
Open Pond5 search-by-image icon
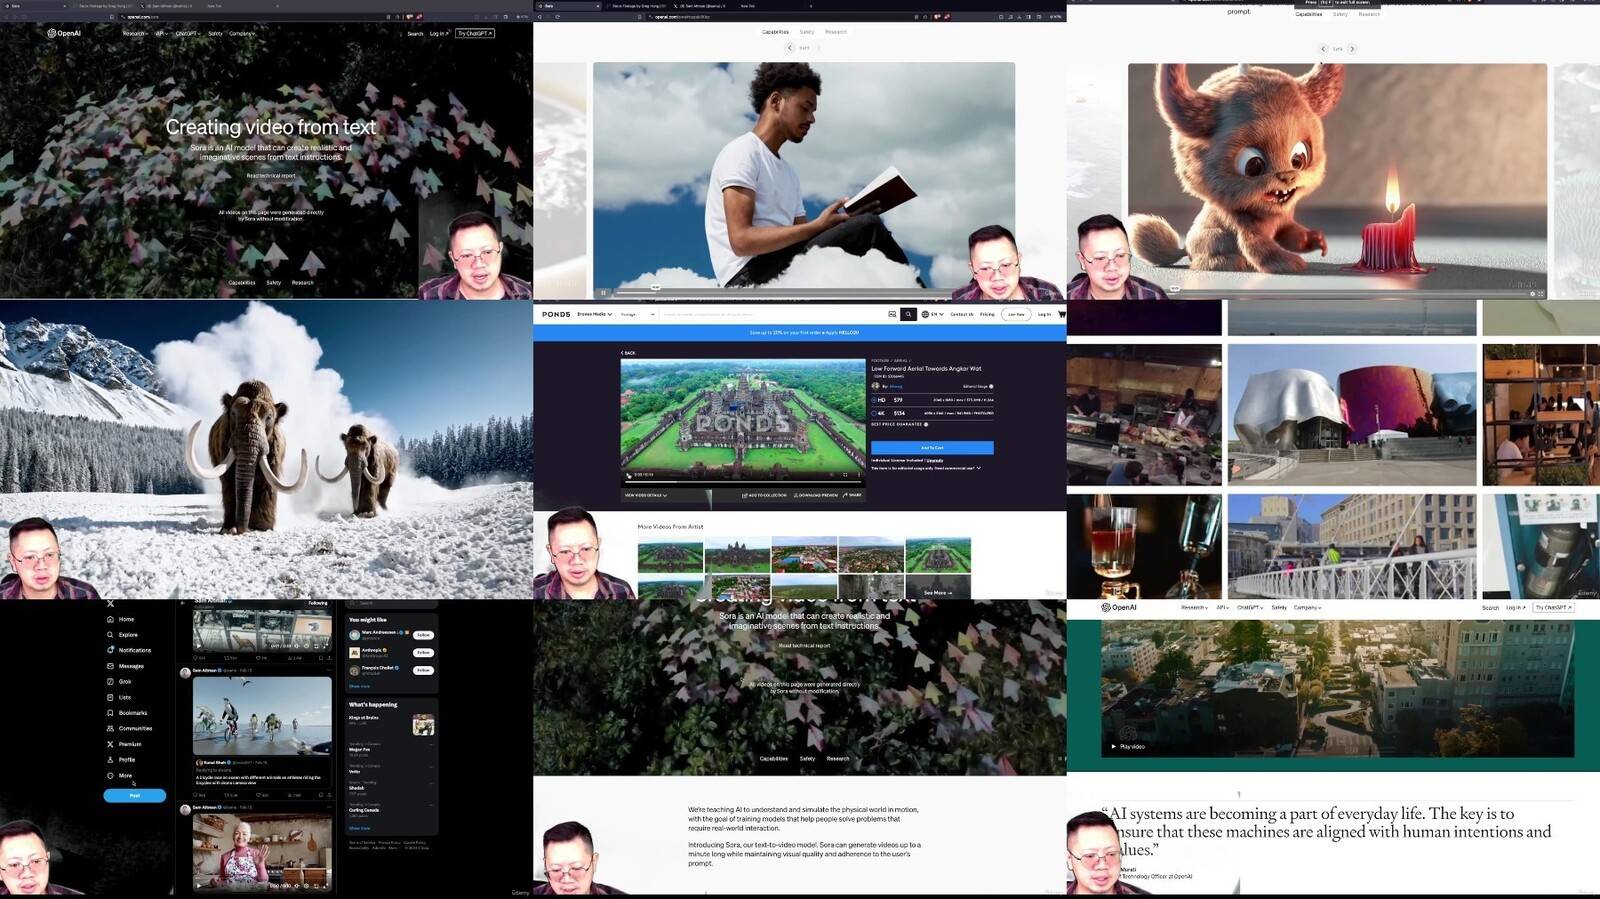pos(892,314)
